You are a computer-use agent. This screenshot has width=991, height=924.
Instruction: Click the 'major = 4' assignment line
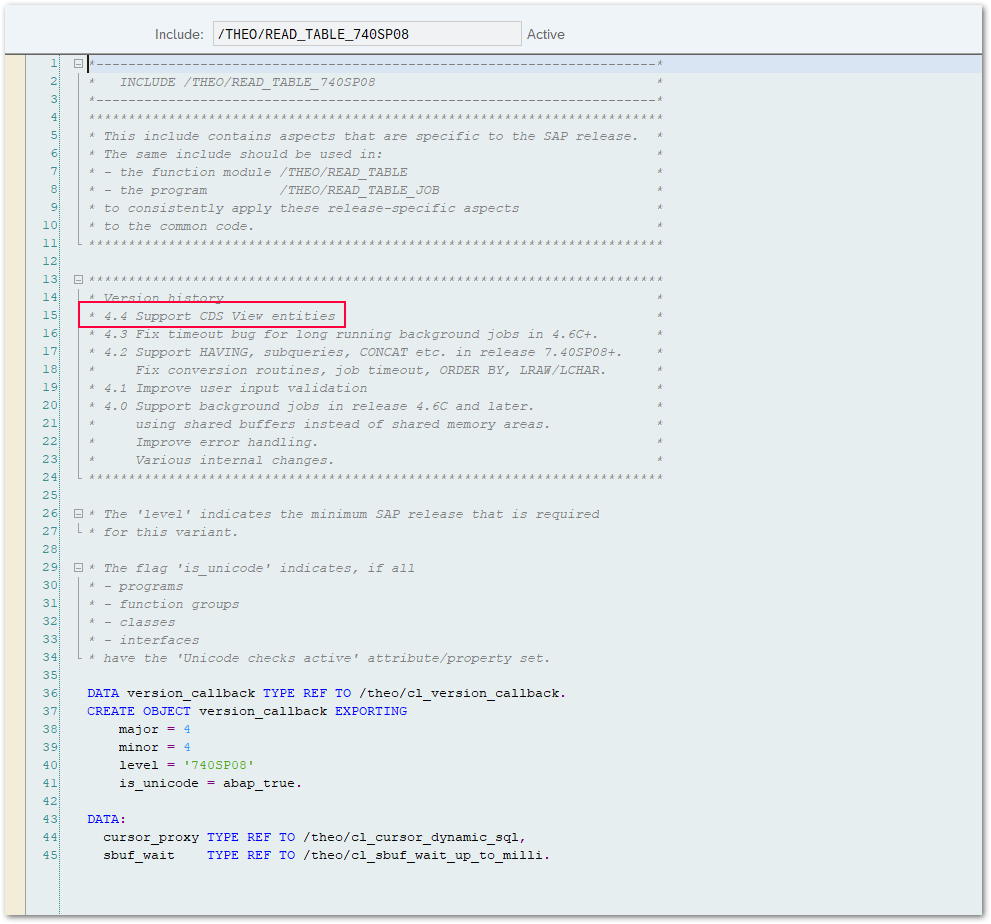pos(154,729)
